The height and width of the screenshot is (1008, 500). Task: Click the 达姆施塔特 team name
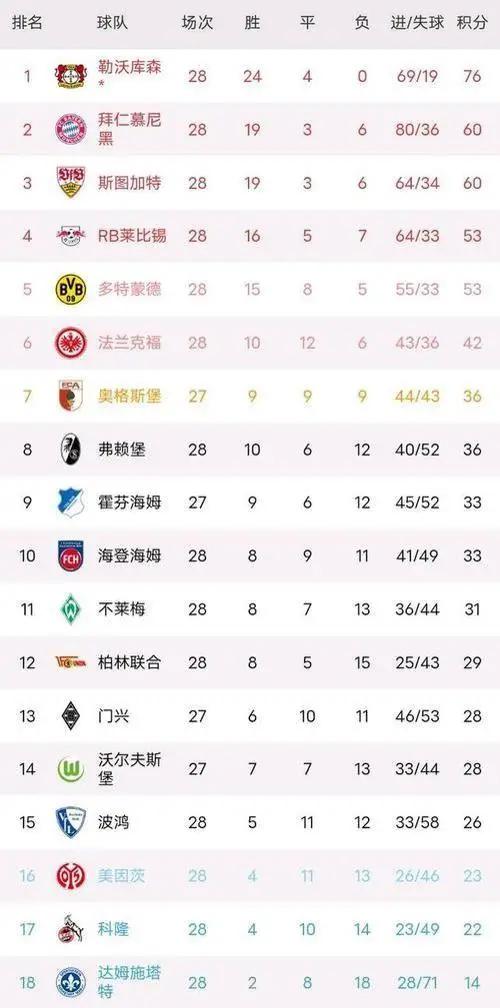[x=129, y=981]
